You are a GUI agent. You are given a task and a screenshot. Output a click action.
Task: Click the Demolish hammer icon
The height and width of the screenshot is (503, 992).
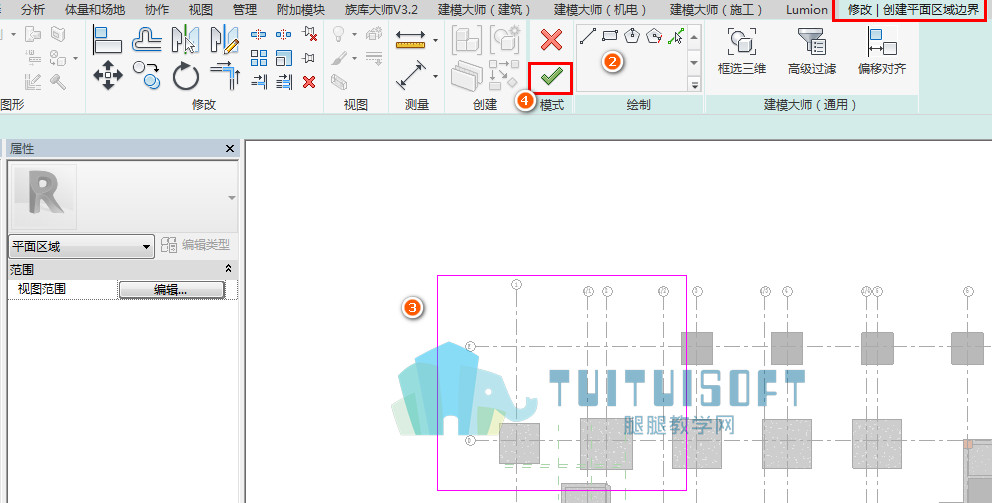[58, 82]
